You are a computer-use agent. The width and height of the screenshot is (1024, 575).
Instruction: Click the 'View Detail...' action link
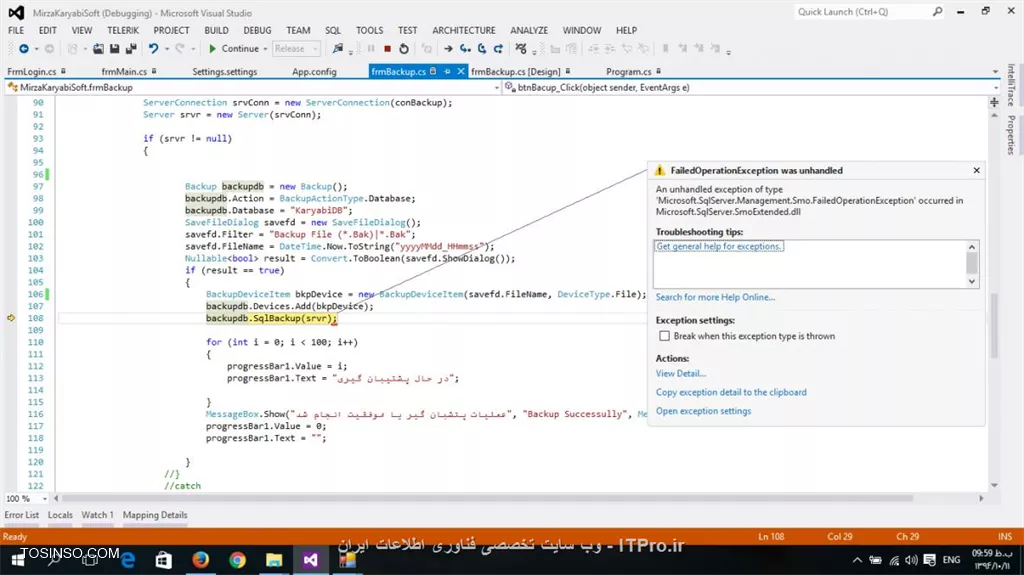pos(680,374)
